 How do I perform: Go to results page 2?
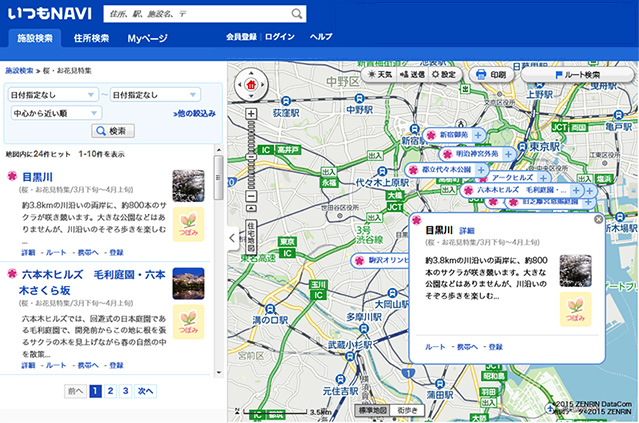coord(110,391)
